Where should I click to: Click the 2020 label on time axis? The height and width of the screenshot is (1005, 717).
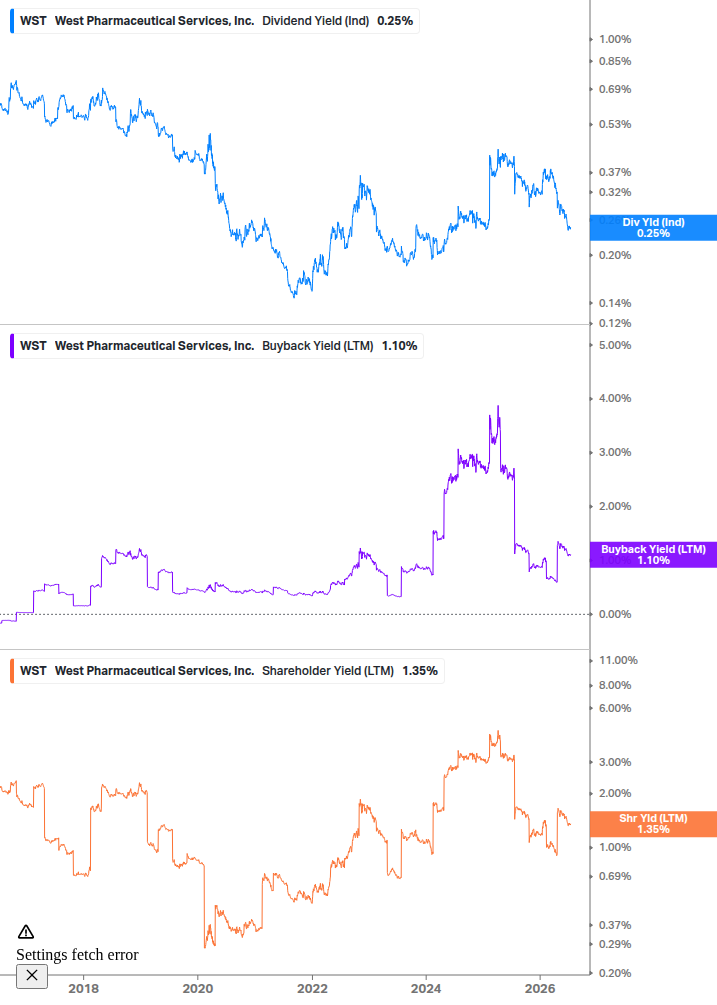[x=197, y=988]
